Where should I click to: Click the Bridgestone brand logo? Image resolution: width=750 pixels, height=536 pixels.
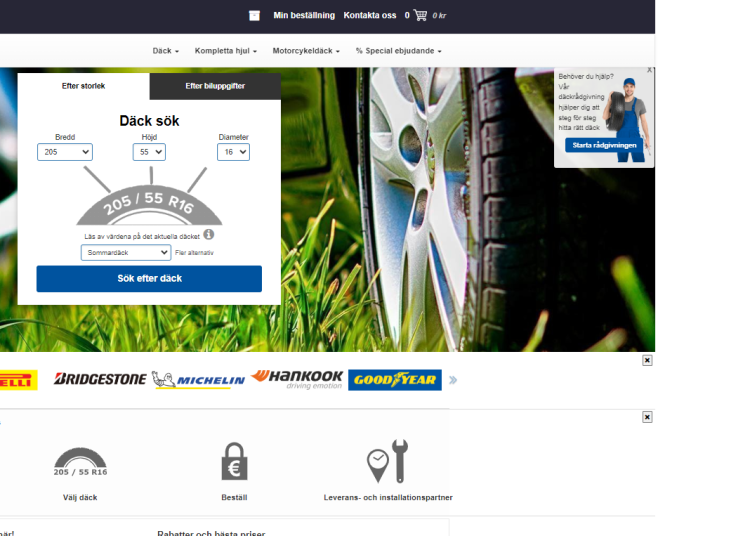[x=100, y=379]
